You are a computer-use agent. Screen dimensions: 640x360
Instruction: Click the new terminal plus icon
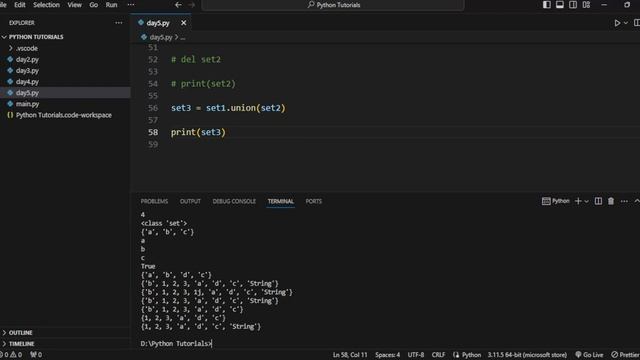coord(578,201)
